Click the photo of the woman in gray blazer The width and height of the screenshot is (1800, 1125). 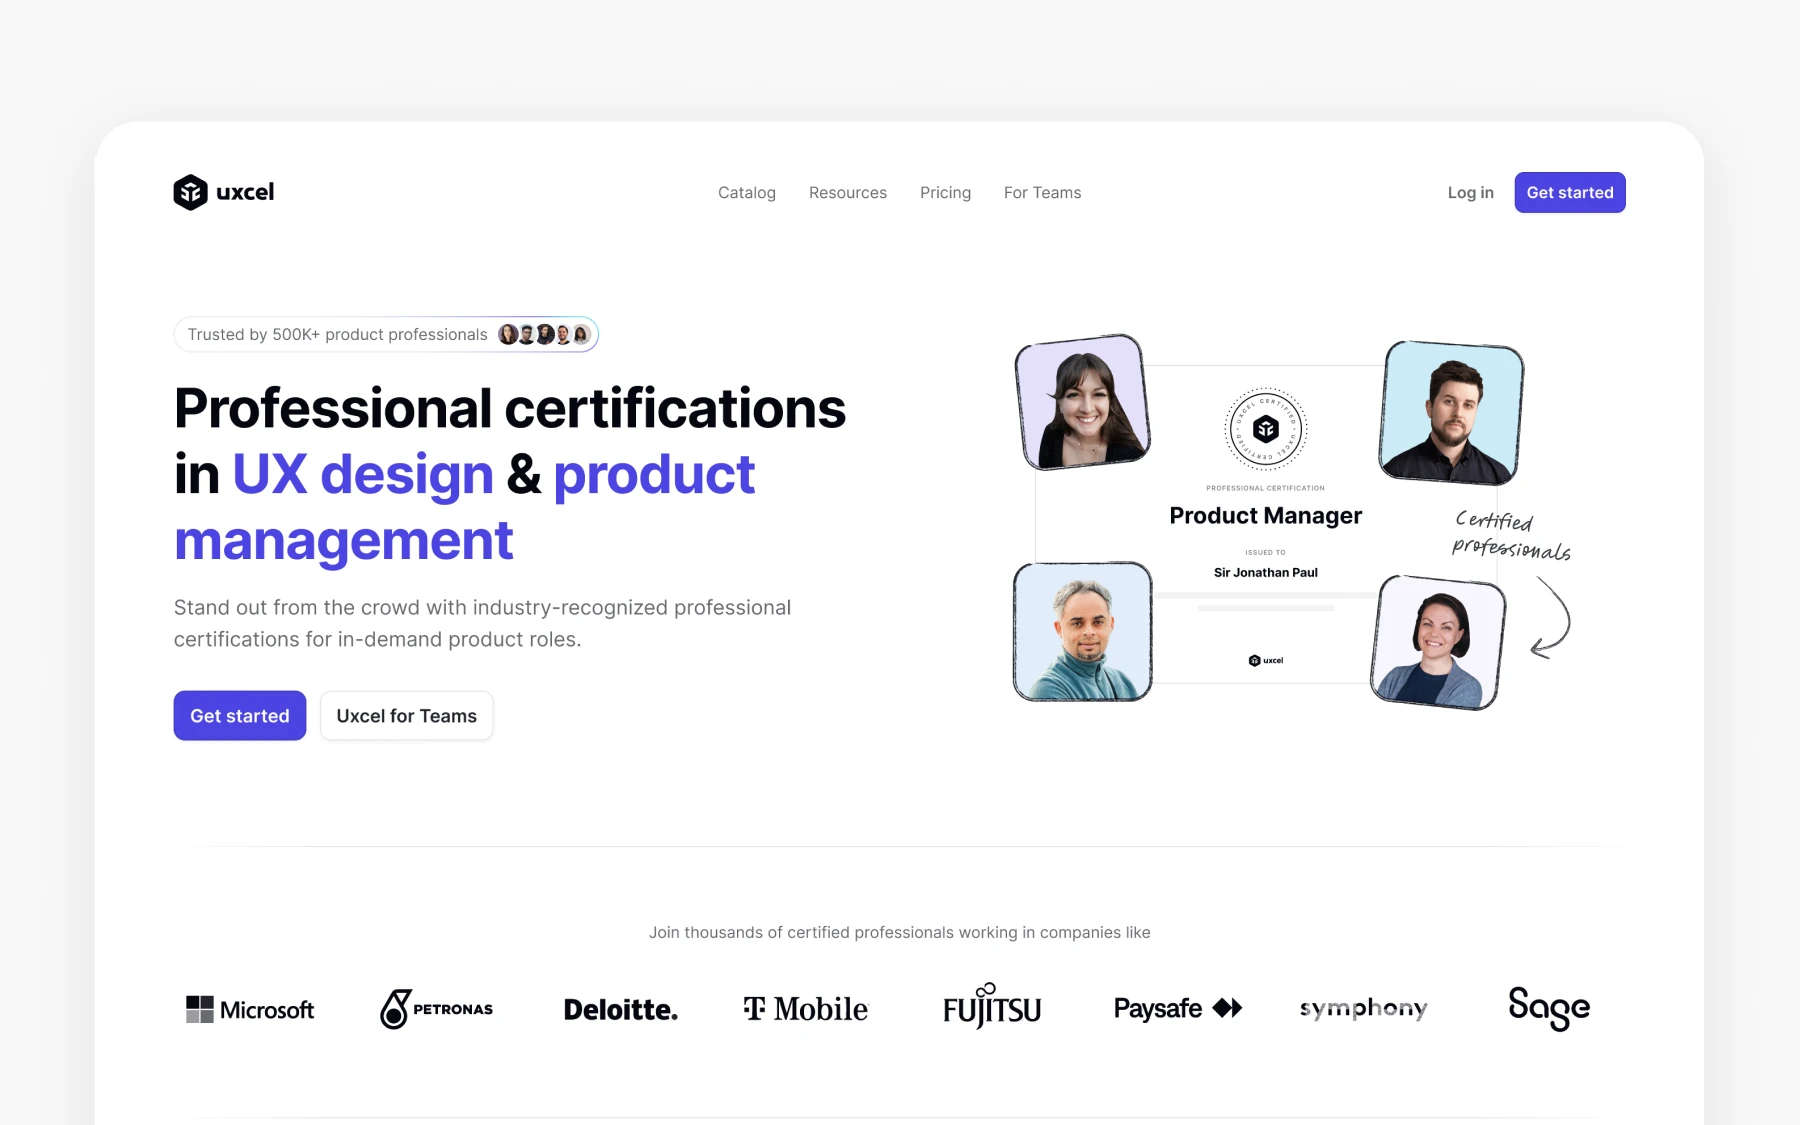click(x=1438, y=642)
